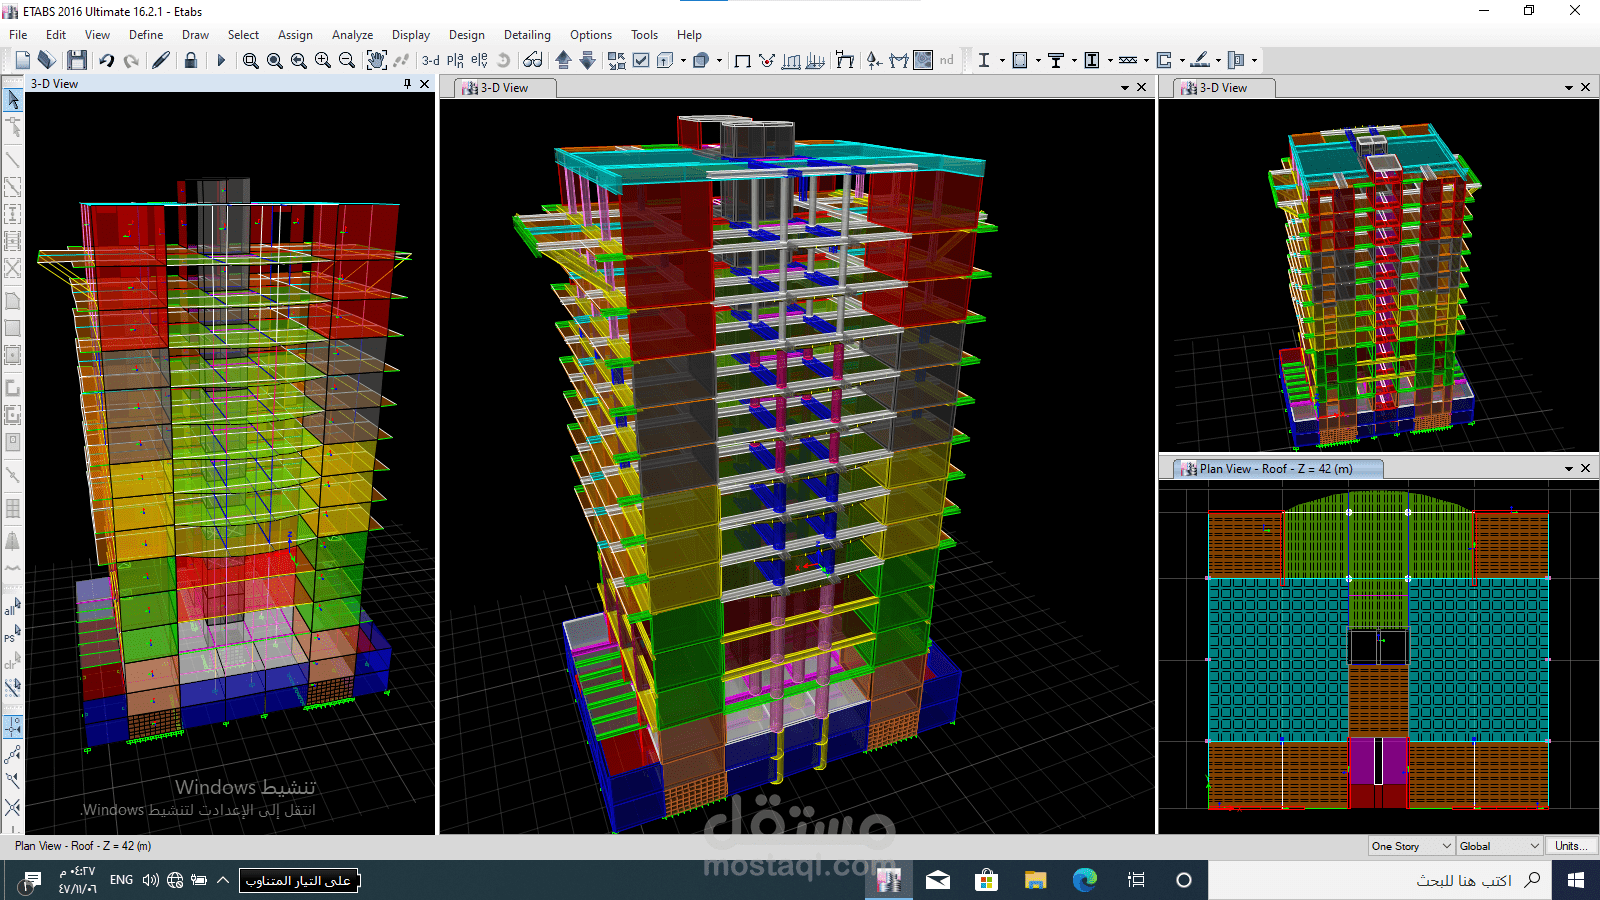Image resolution: width=1600 pixels, height=900 pixels.
Task: Click the Units button
Action: 1570,846
